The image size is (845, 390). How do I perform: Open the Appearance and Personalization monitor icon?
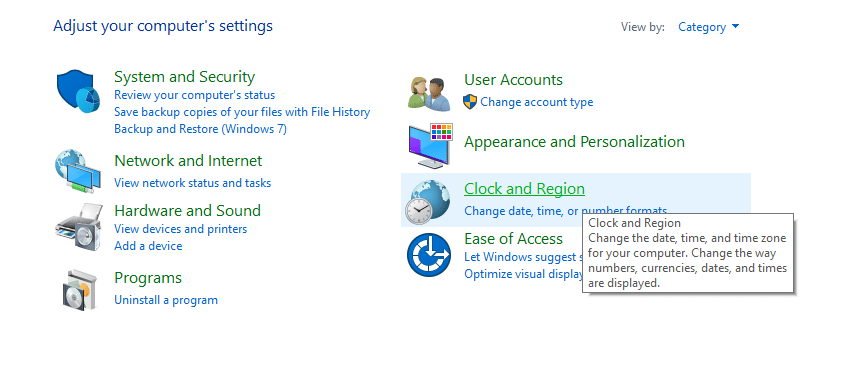[430, 145]
